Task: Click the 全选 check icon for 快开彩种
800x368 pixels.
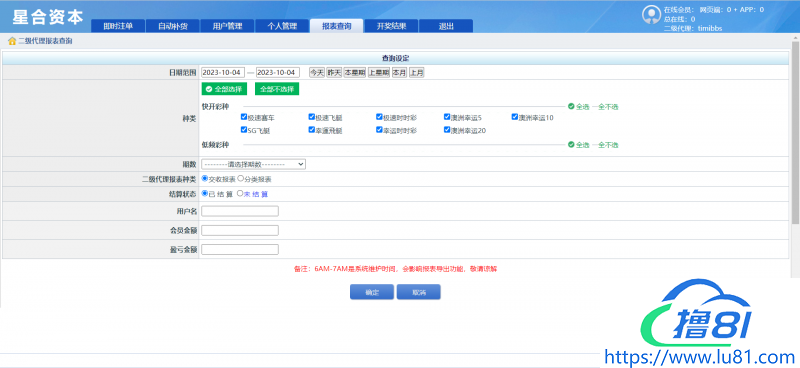Action: pos(571,107)
